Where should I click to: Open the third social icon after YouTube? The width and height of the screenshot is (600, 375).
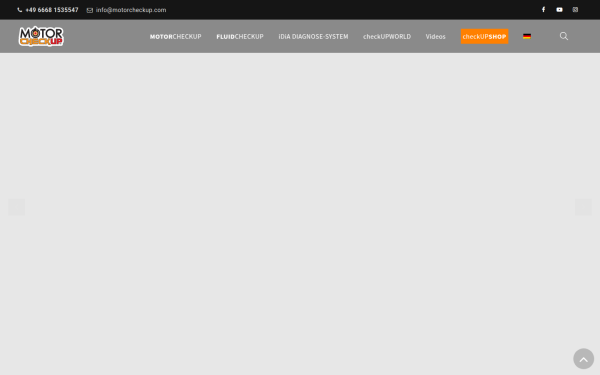[x=575, y=10]
